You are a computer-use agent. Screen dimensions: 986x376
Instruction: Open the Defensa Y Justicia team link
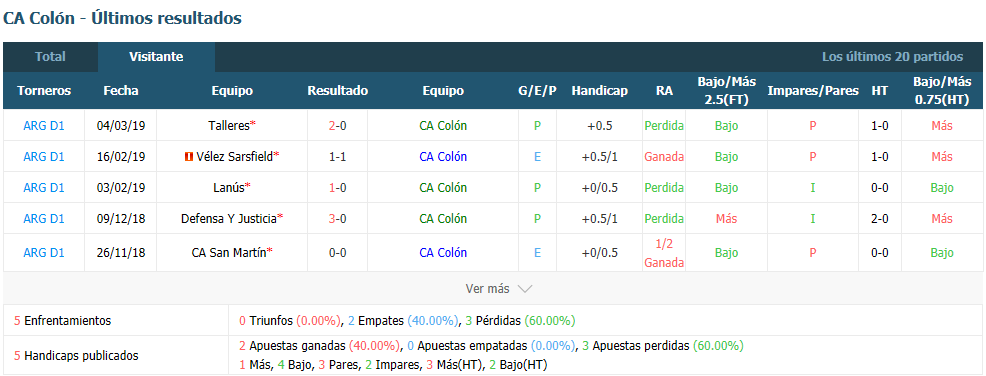pyautogui.click(x=229, y=219)
